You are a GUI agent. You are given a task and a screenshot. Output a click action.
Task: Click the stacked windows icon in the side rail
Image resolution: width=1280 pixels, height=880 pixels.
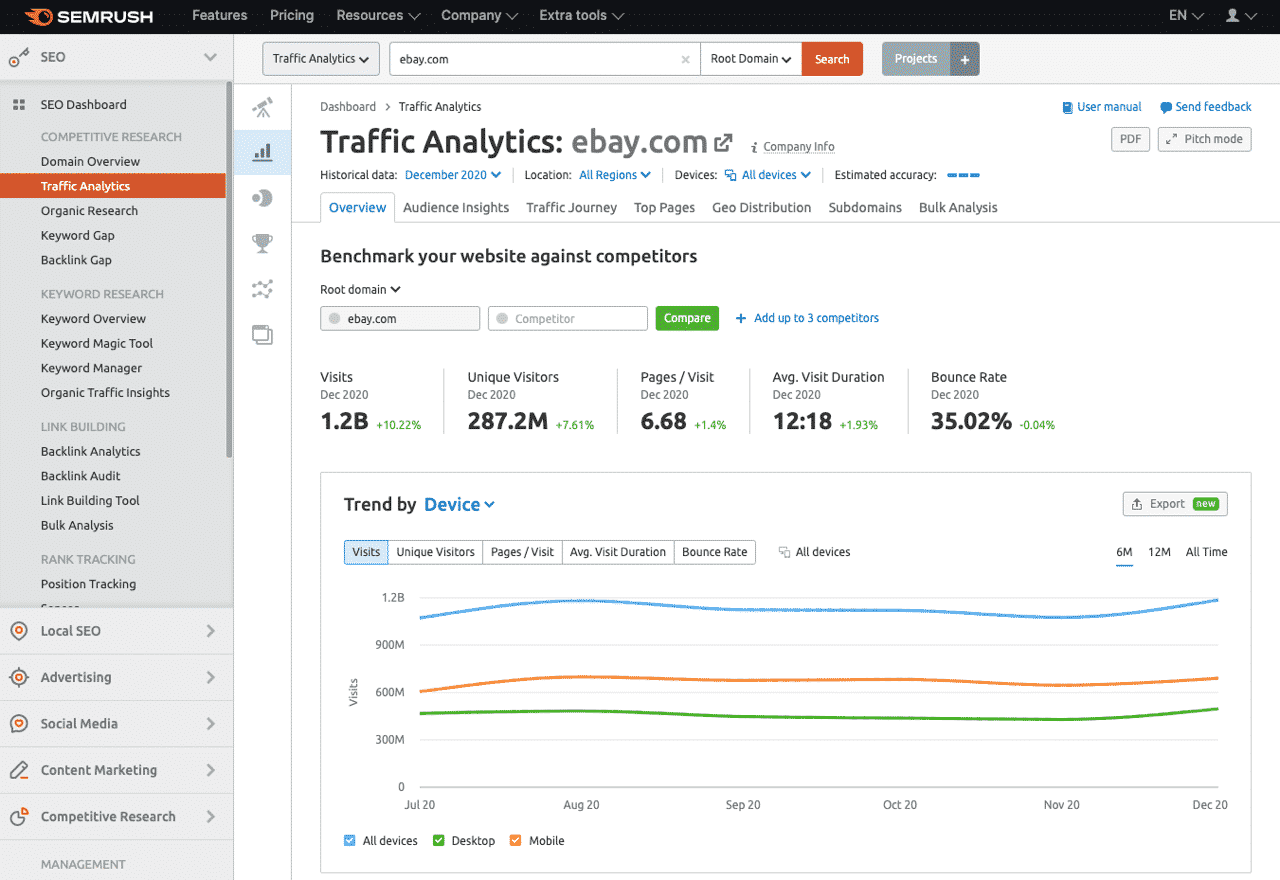point(262,335)
